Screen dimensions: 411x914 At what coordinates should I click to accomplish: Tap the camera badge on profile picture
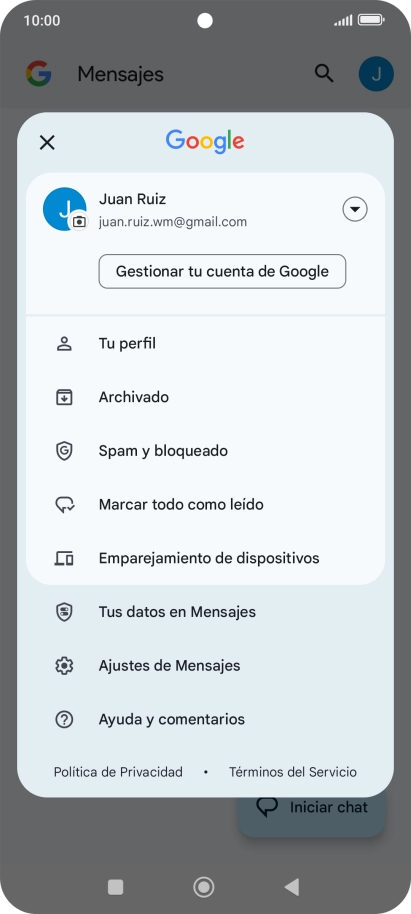(79, 222)
